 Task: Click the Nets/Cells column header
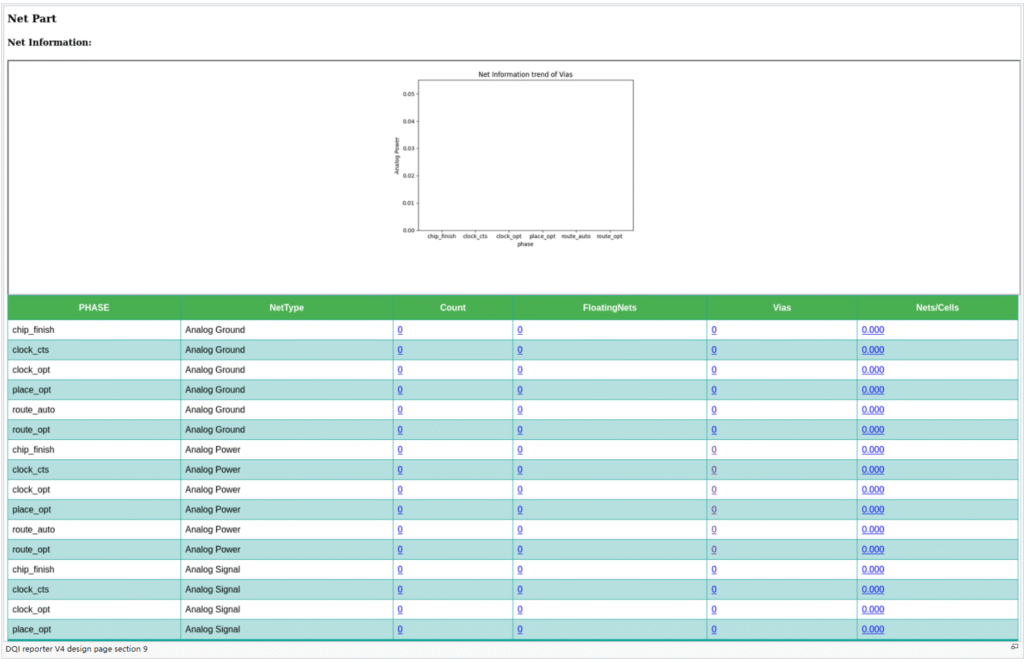point(937,308)
